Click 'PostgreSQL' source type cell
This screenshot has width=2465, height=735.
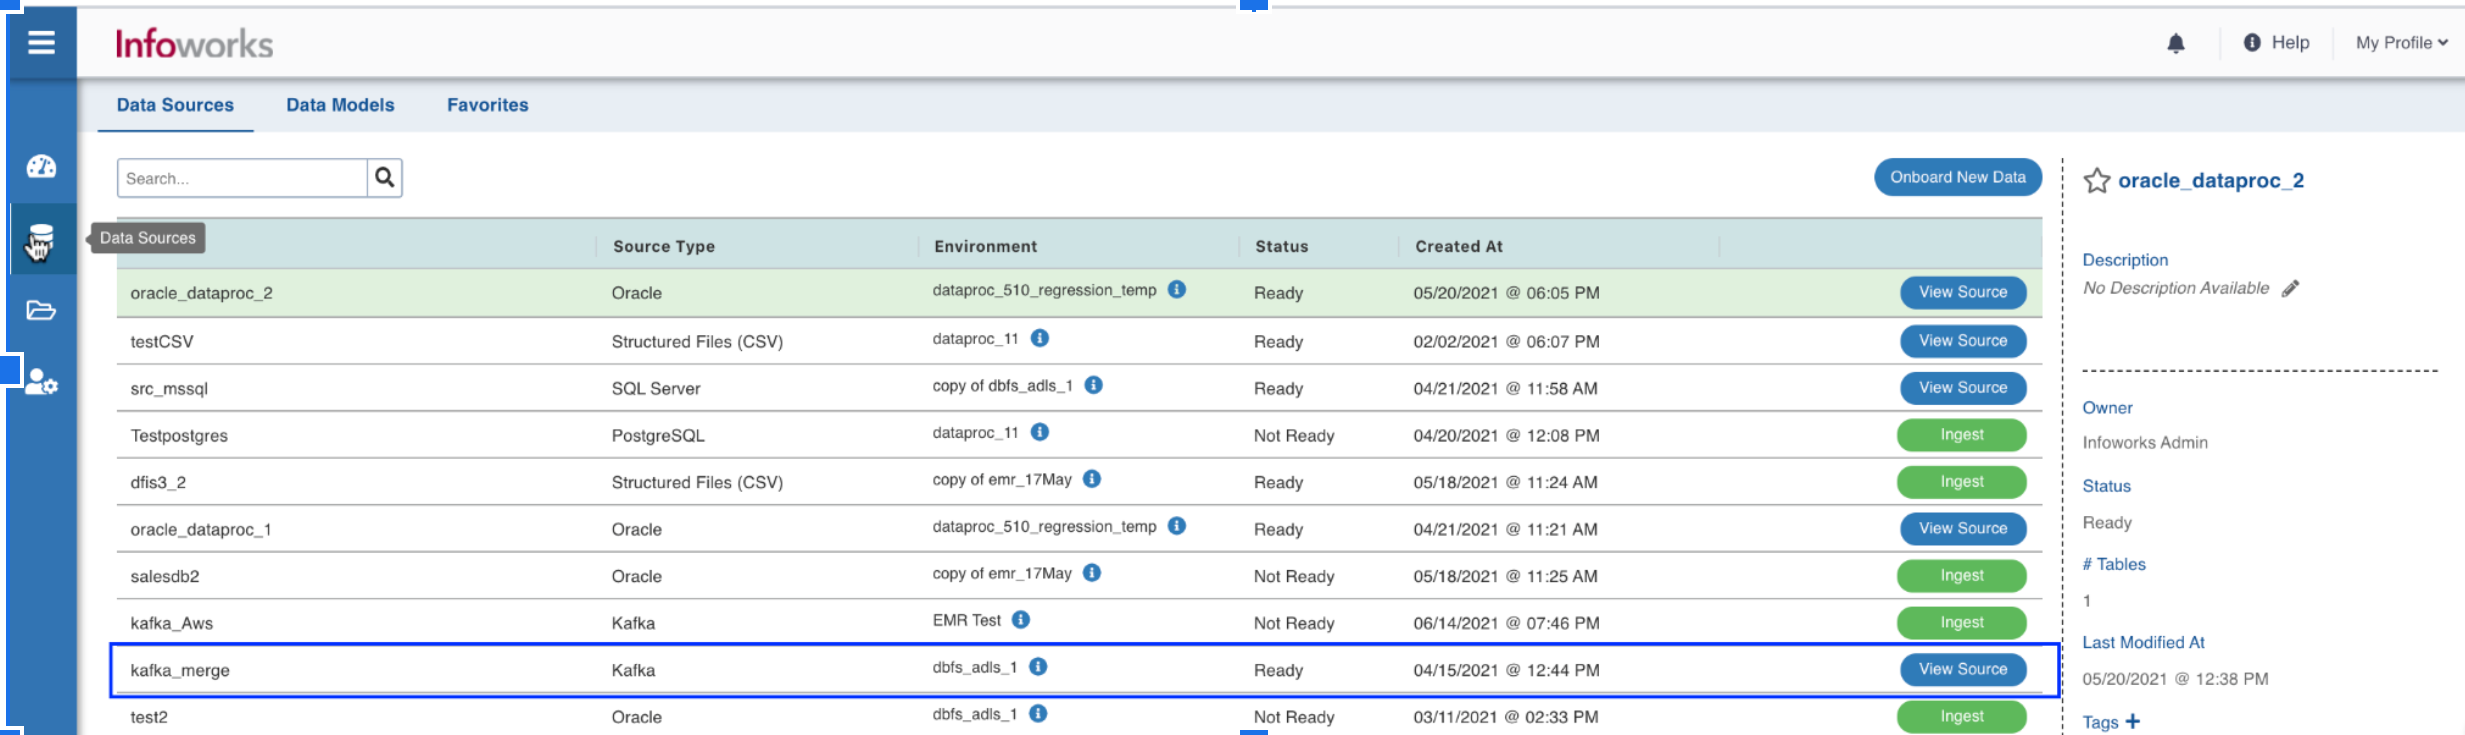click(x=658, y=436)
